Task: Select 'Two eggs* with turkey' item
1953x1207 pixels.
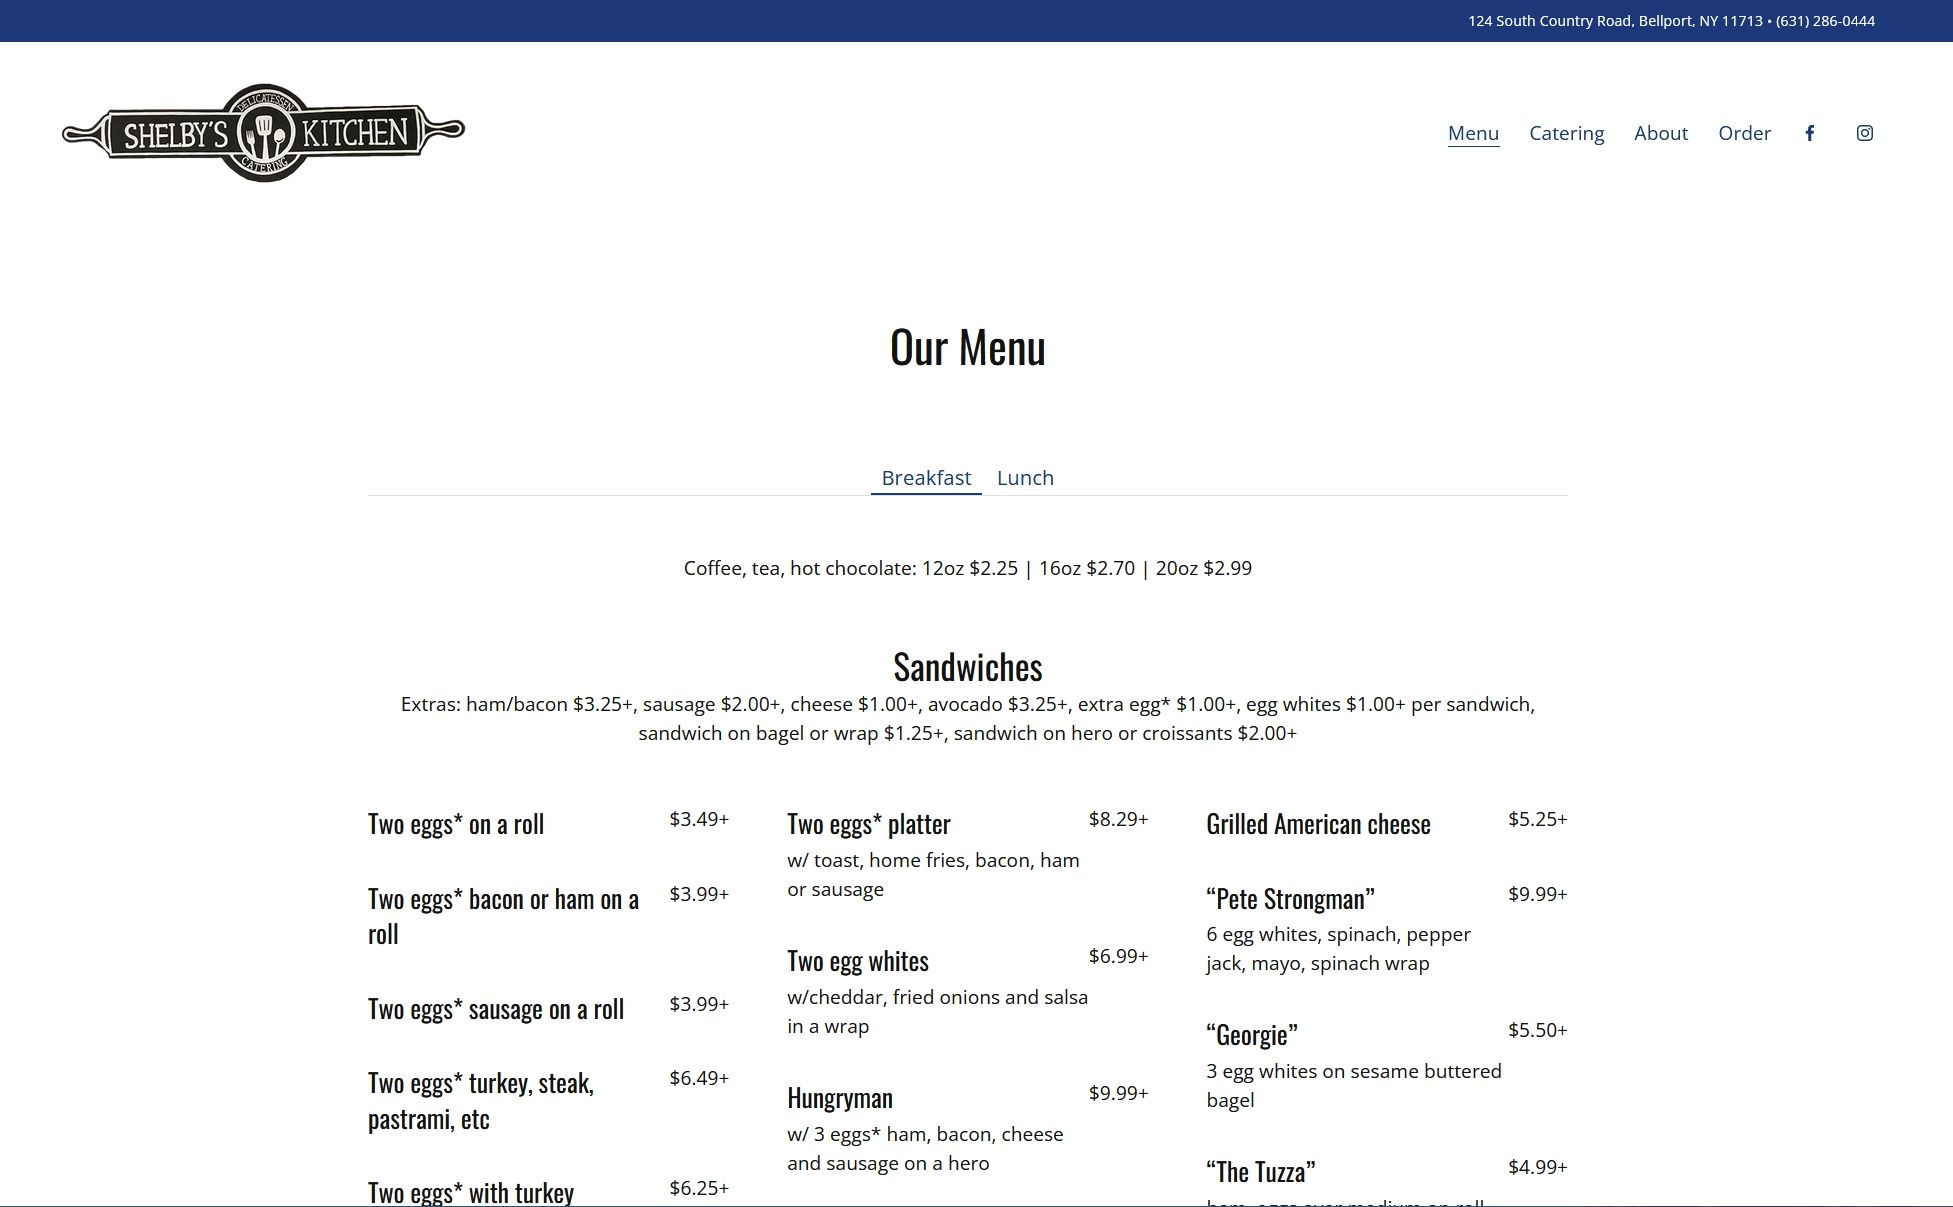Action: pos(471,1192)
